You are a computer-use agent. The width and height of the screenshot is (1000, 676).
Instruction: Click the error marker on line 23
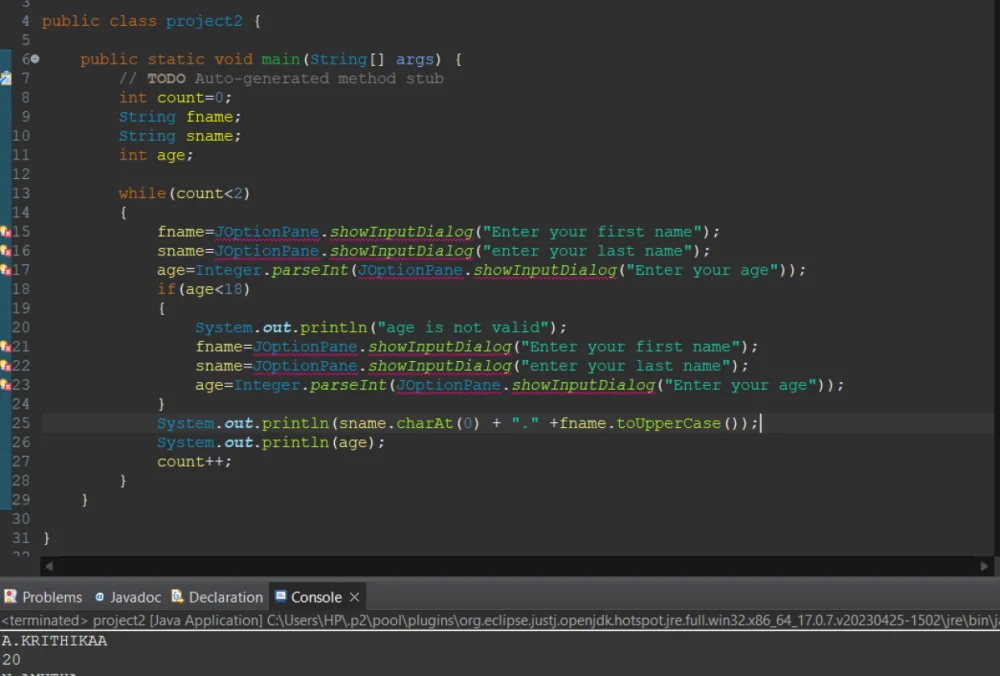coord(5,385)
